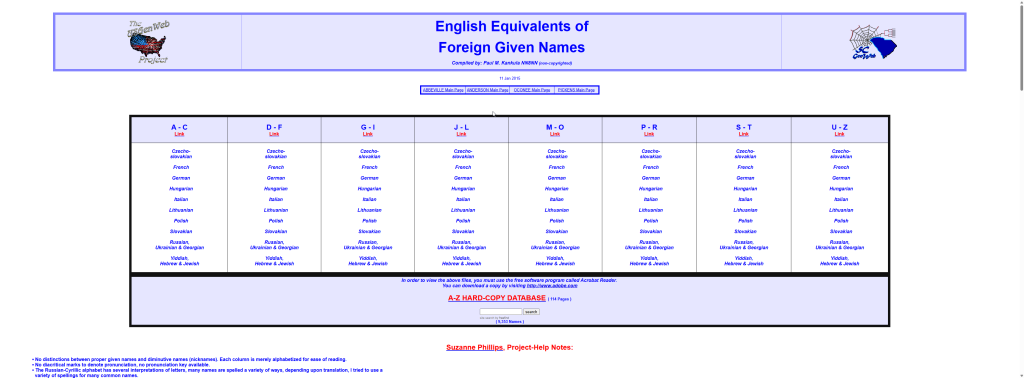Click the USGenWeb Project logo

point(148,42)
